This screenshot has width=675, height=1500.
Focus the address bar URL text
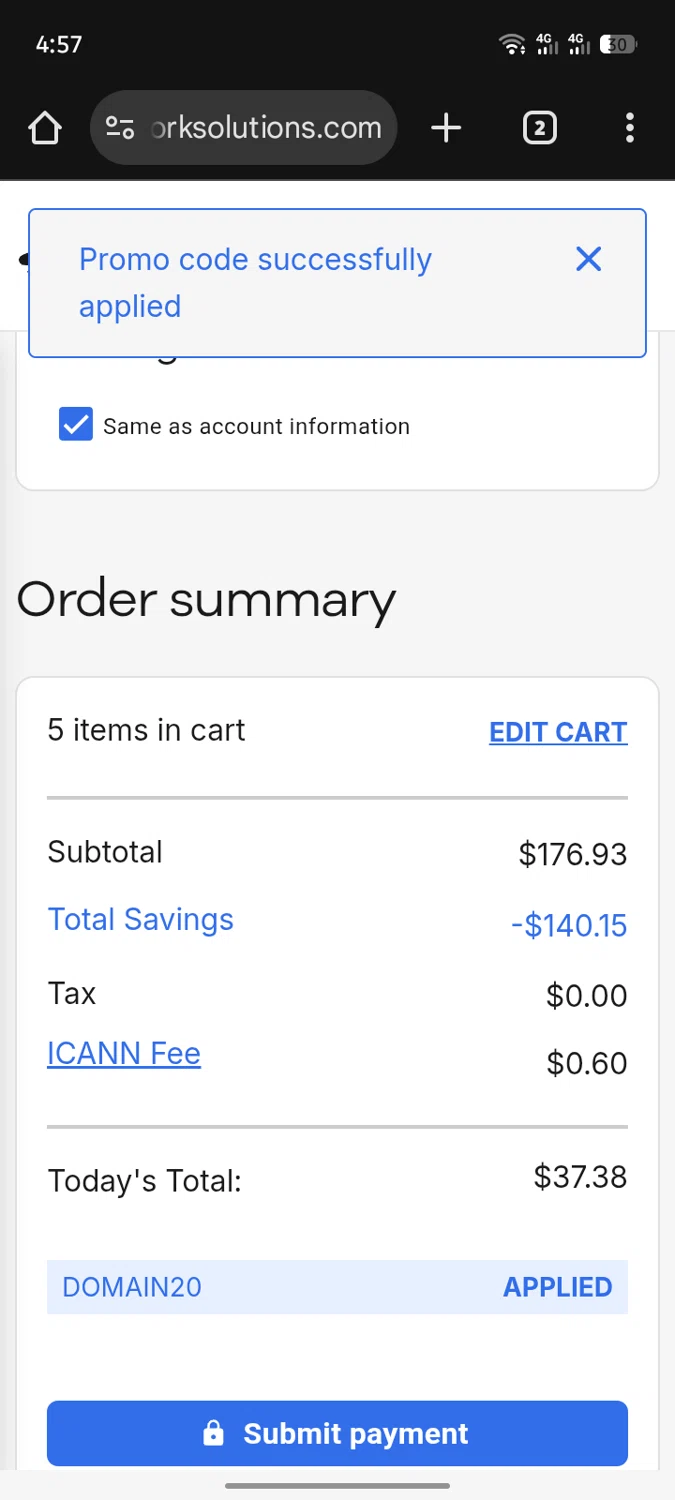(266, 128)
